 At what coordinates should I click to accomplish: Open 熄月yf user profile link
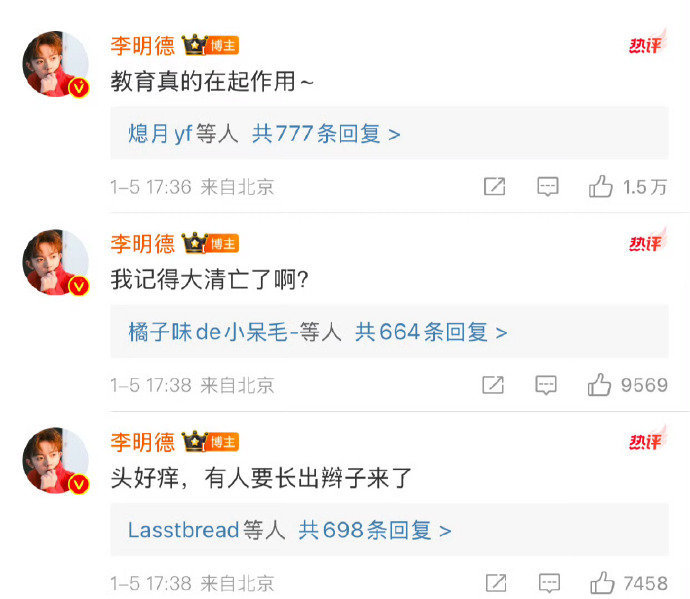160,134
